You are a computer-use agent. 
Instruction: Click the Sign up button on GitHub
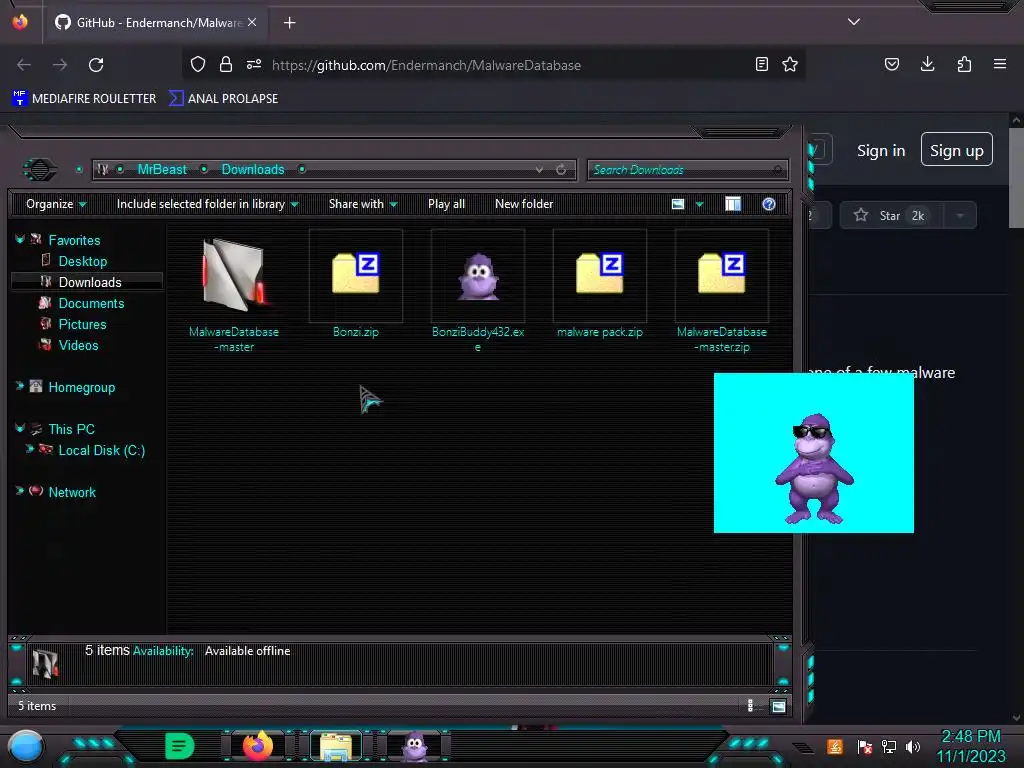[957, 150]
